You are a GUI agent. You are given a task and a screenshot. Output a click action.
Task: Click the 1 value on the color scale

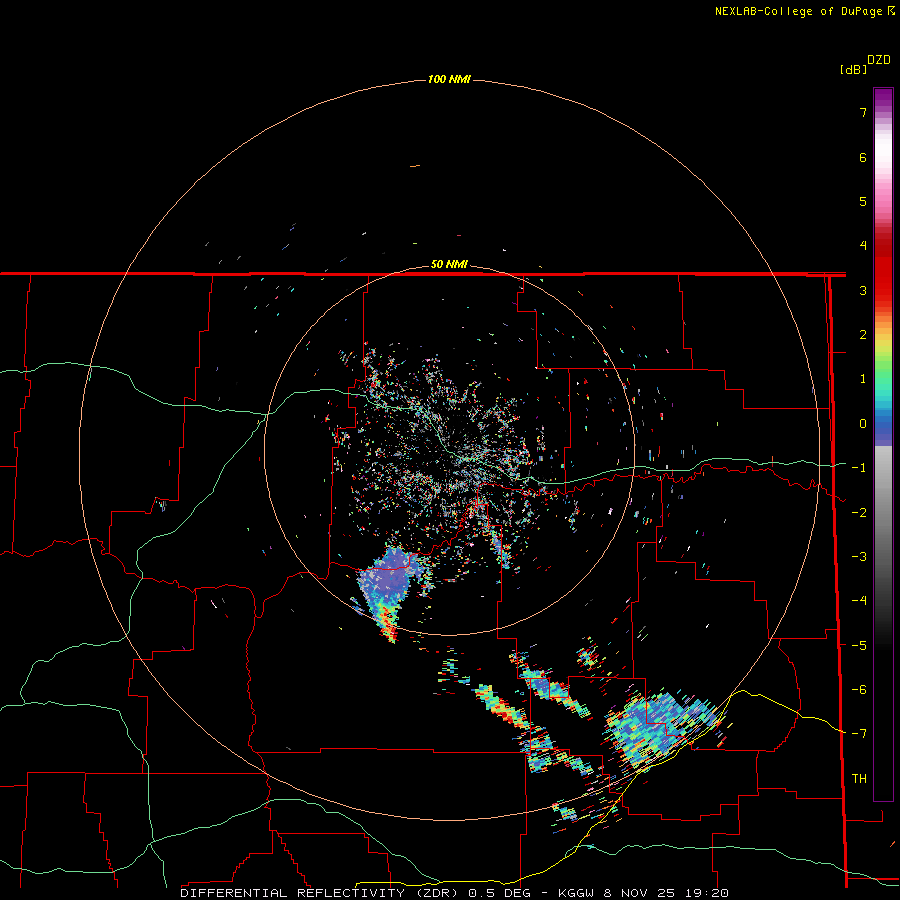[x=863, y=379]
